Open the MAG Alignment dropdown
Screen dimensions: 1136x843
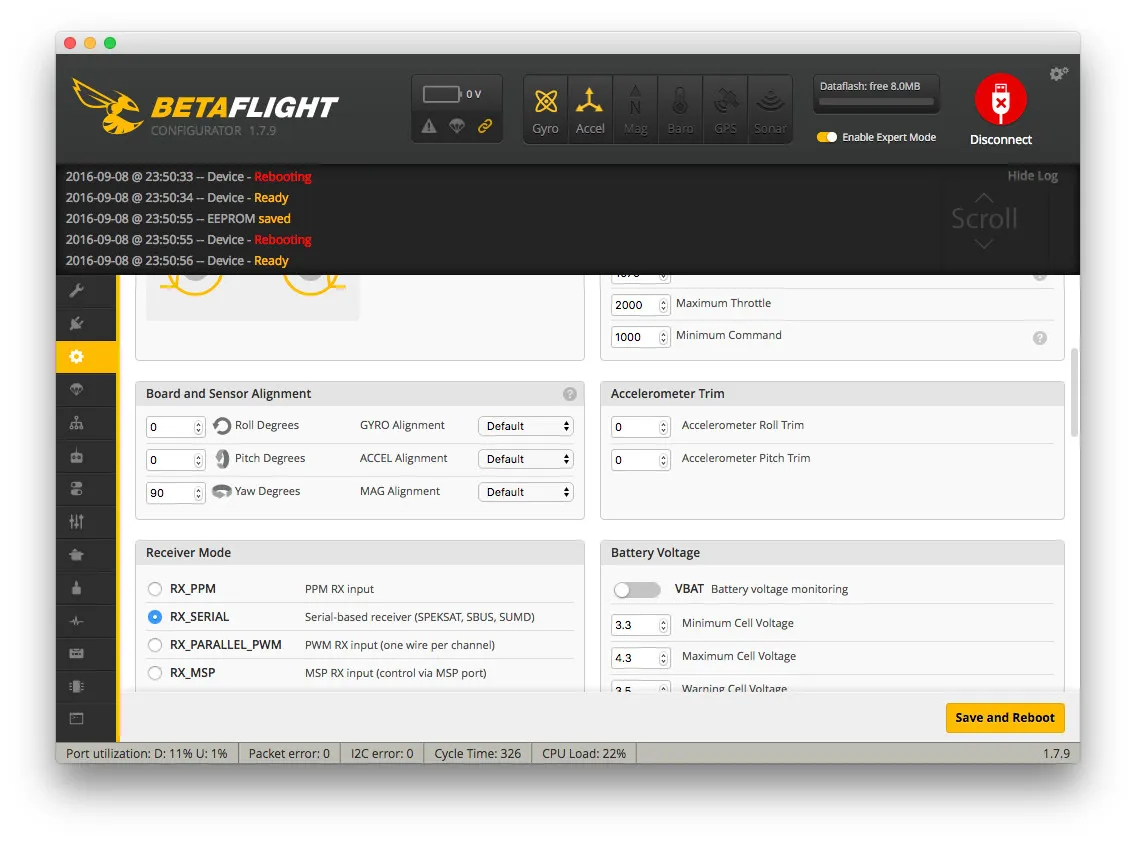525,492
